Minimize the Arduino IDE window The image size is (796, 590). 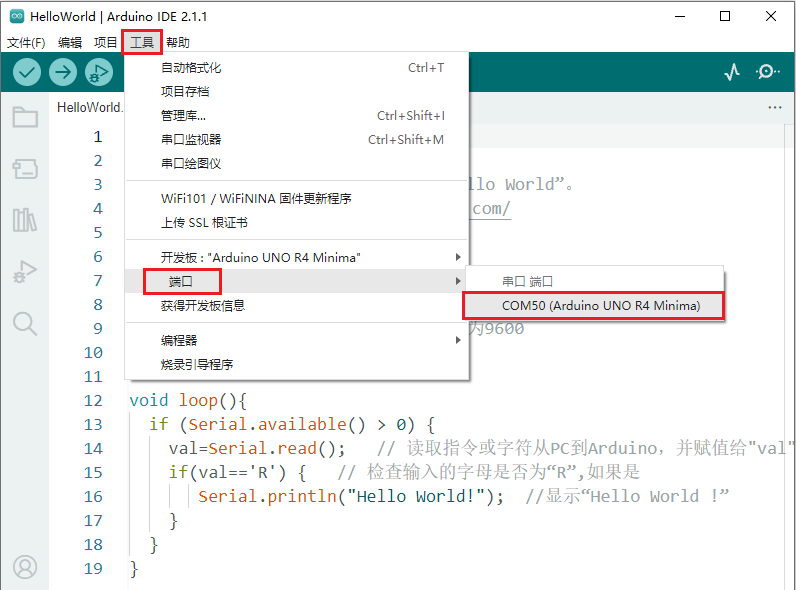[680, 16]
